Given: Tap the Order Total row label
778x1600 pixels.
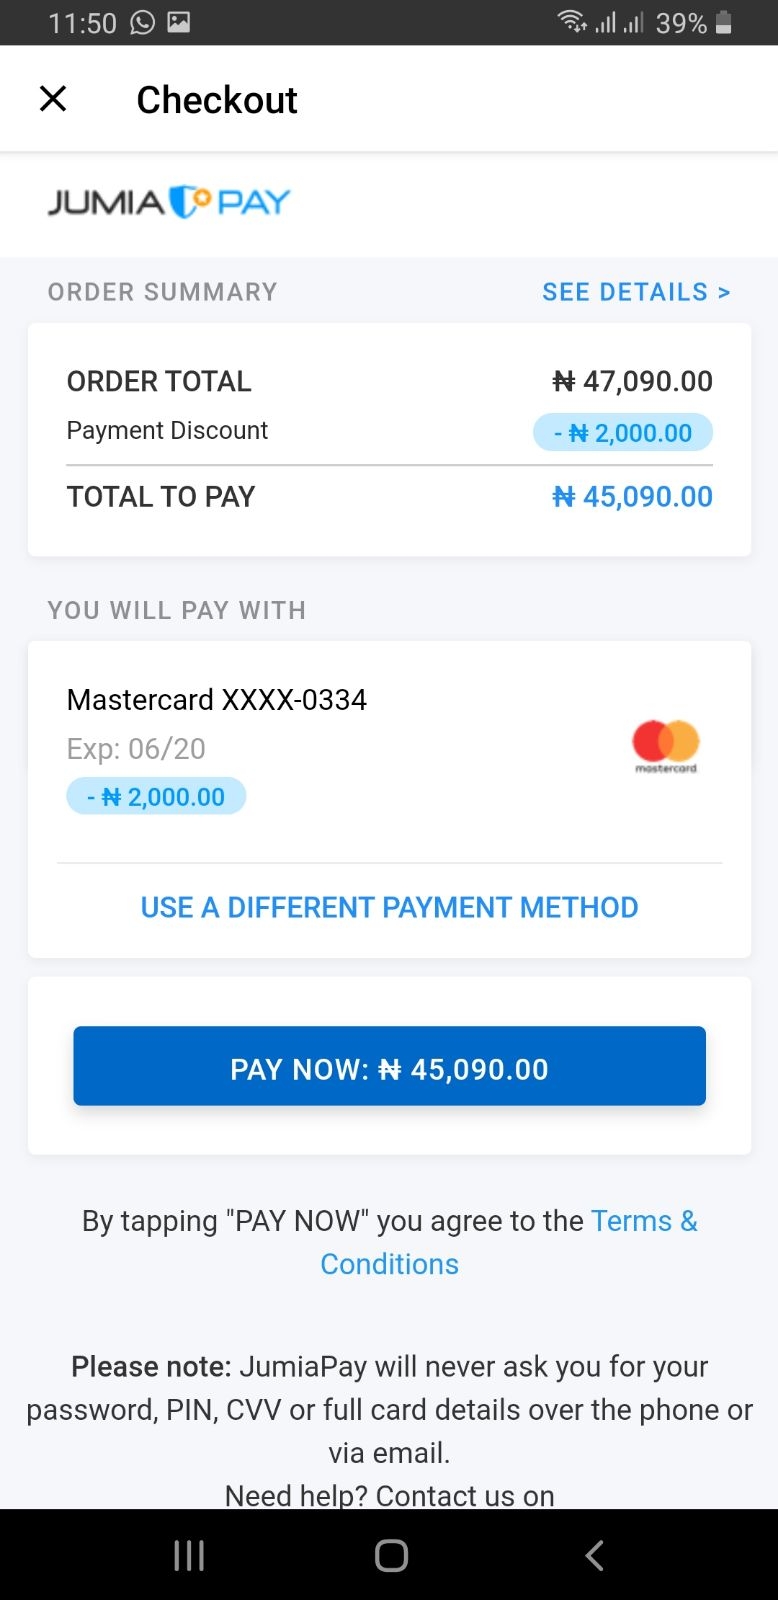Looking at the screenshot, I should pyautogui.click(x=159, y=381).
